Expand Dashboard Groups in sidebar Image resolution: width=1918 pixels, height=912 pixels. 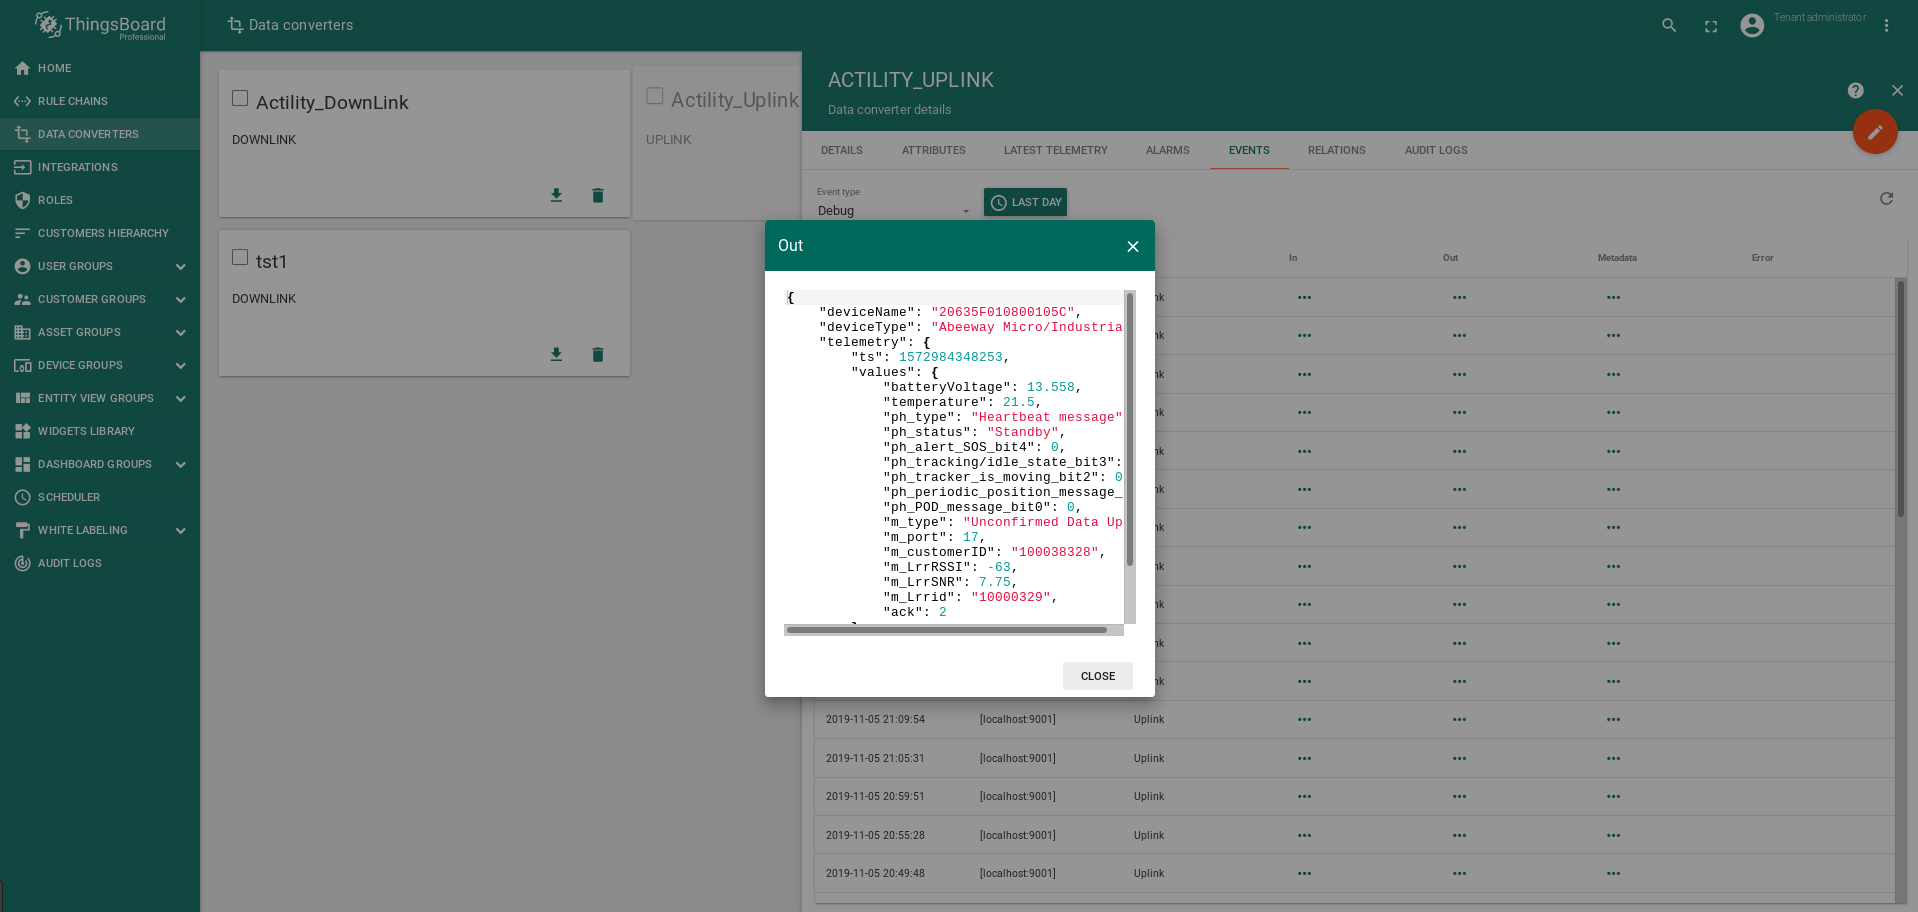[181, 464]
